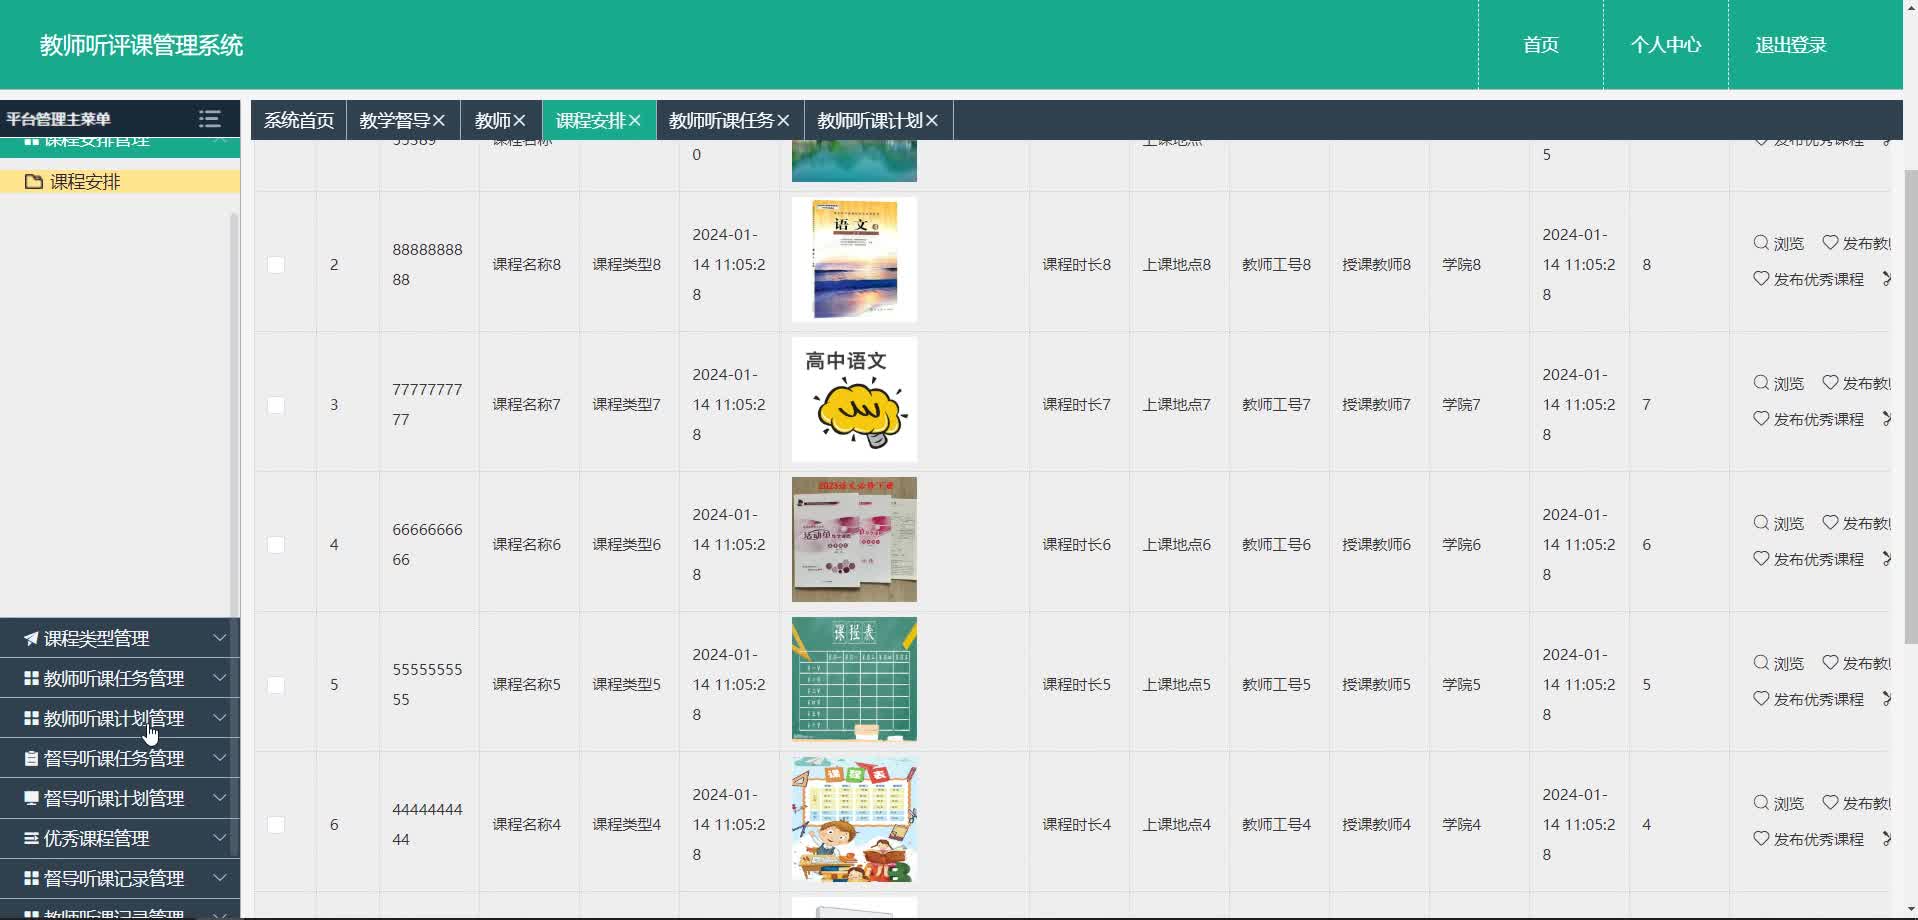The width and height of the screenshot is (1918, 920).
Task: Open cartoon kids thumbnail in row 6
Action: (x=854, y=819)
